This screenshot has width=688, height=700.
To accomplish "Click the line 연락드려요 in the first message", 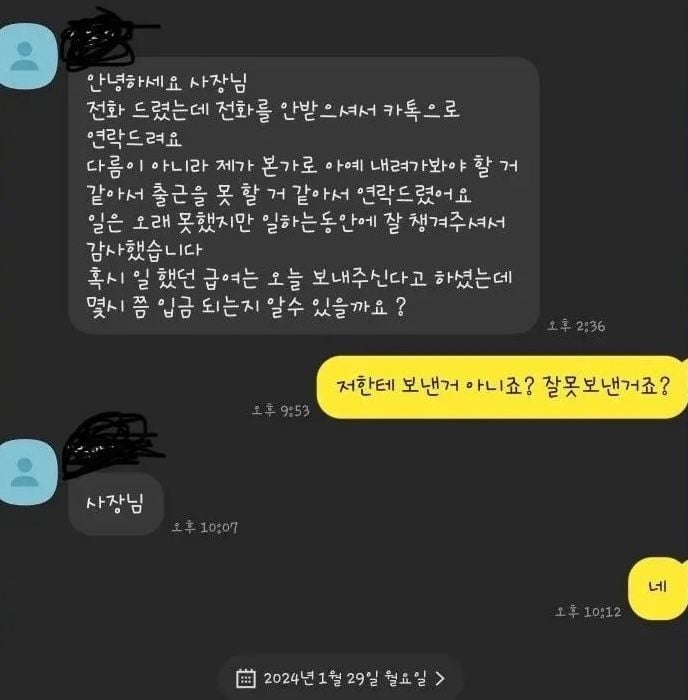I will 134,138.
